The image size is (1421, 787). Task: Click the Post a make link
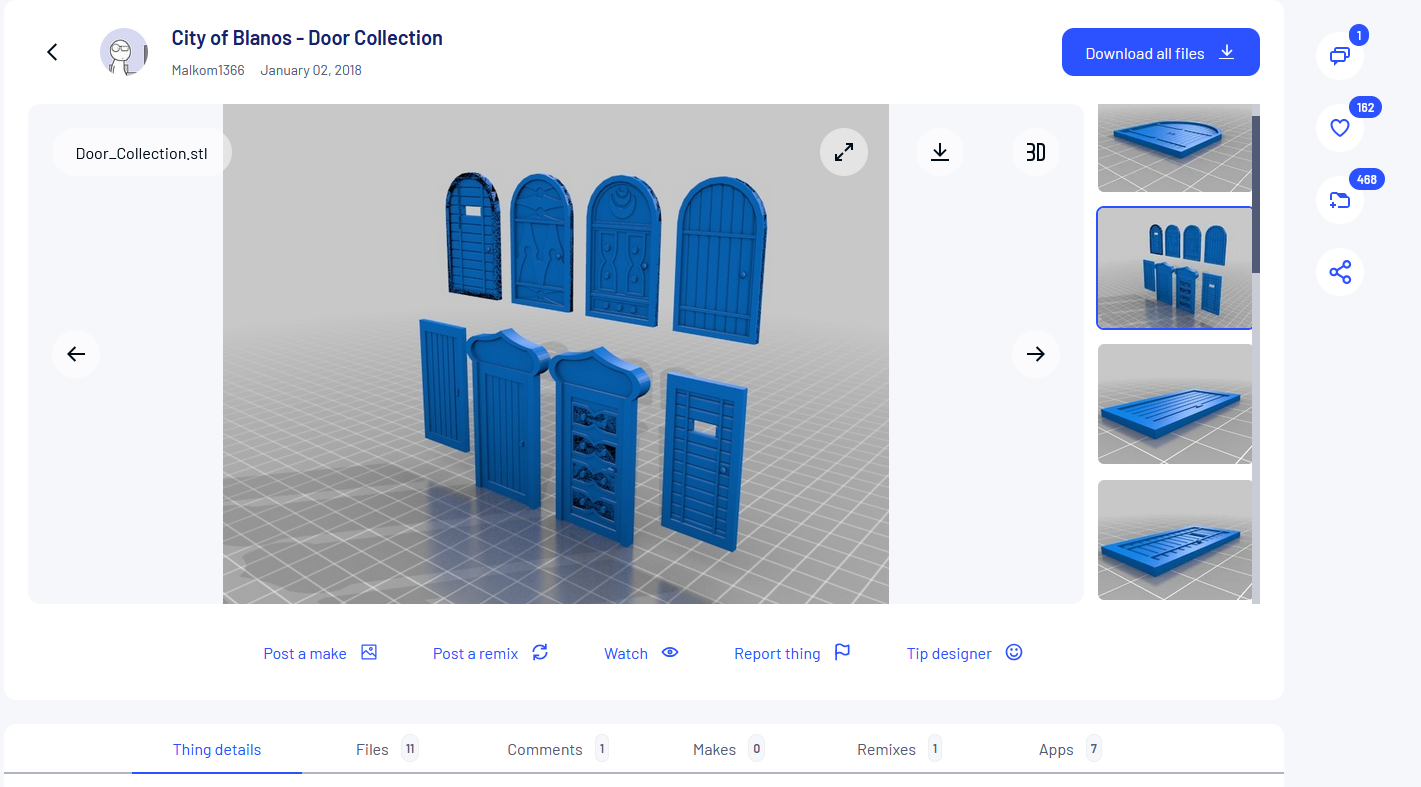(320, 653)
